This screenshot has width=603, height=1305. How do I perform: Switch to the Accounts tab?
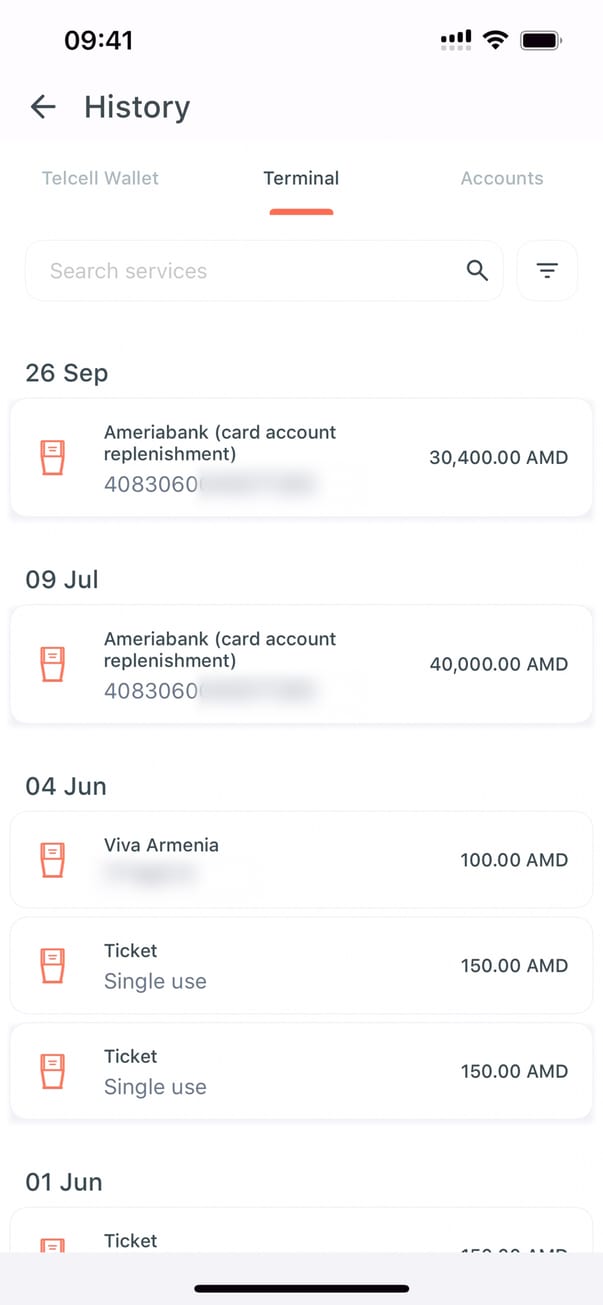(502, 178)
